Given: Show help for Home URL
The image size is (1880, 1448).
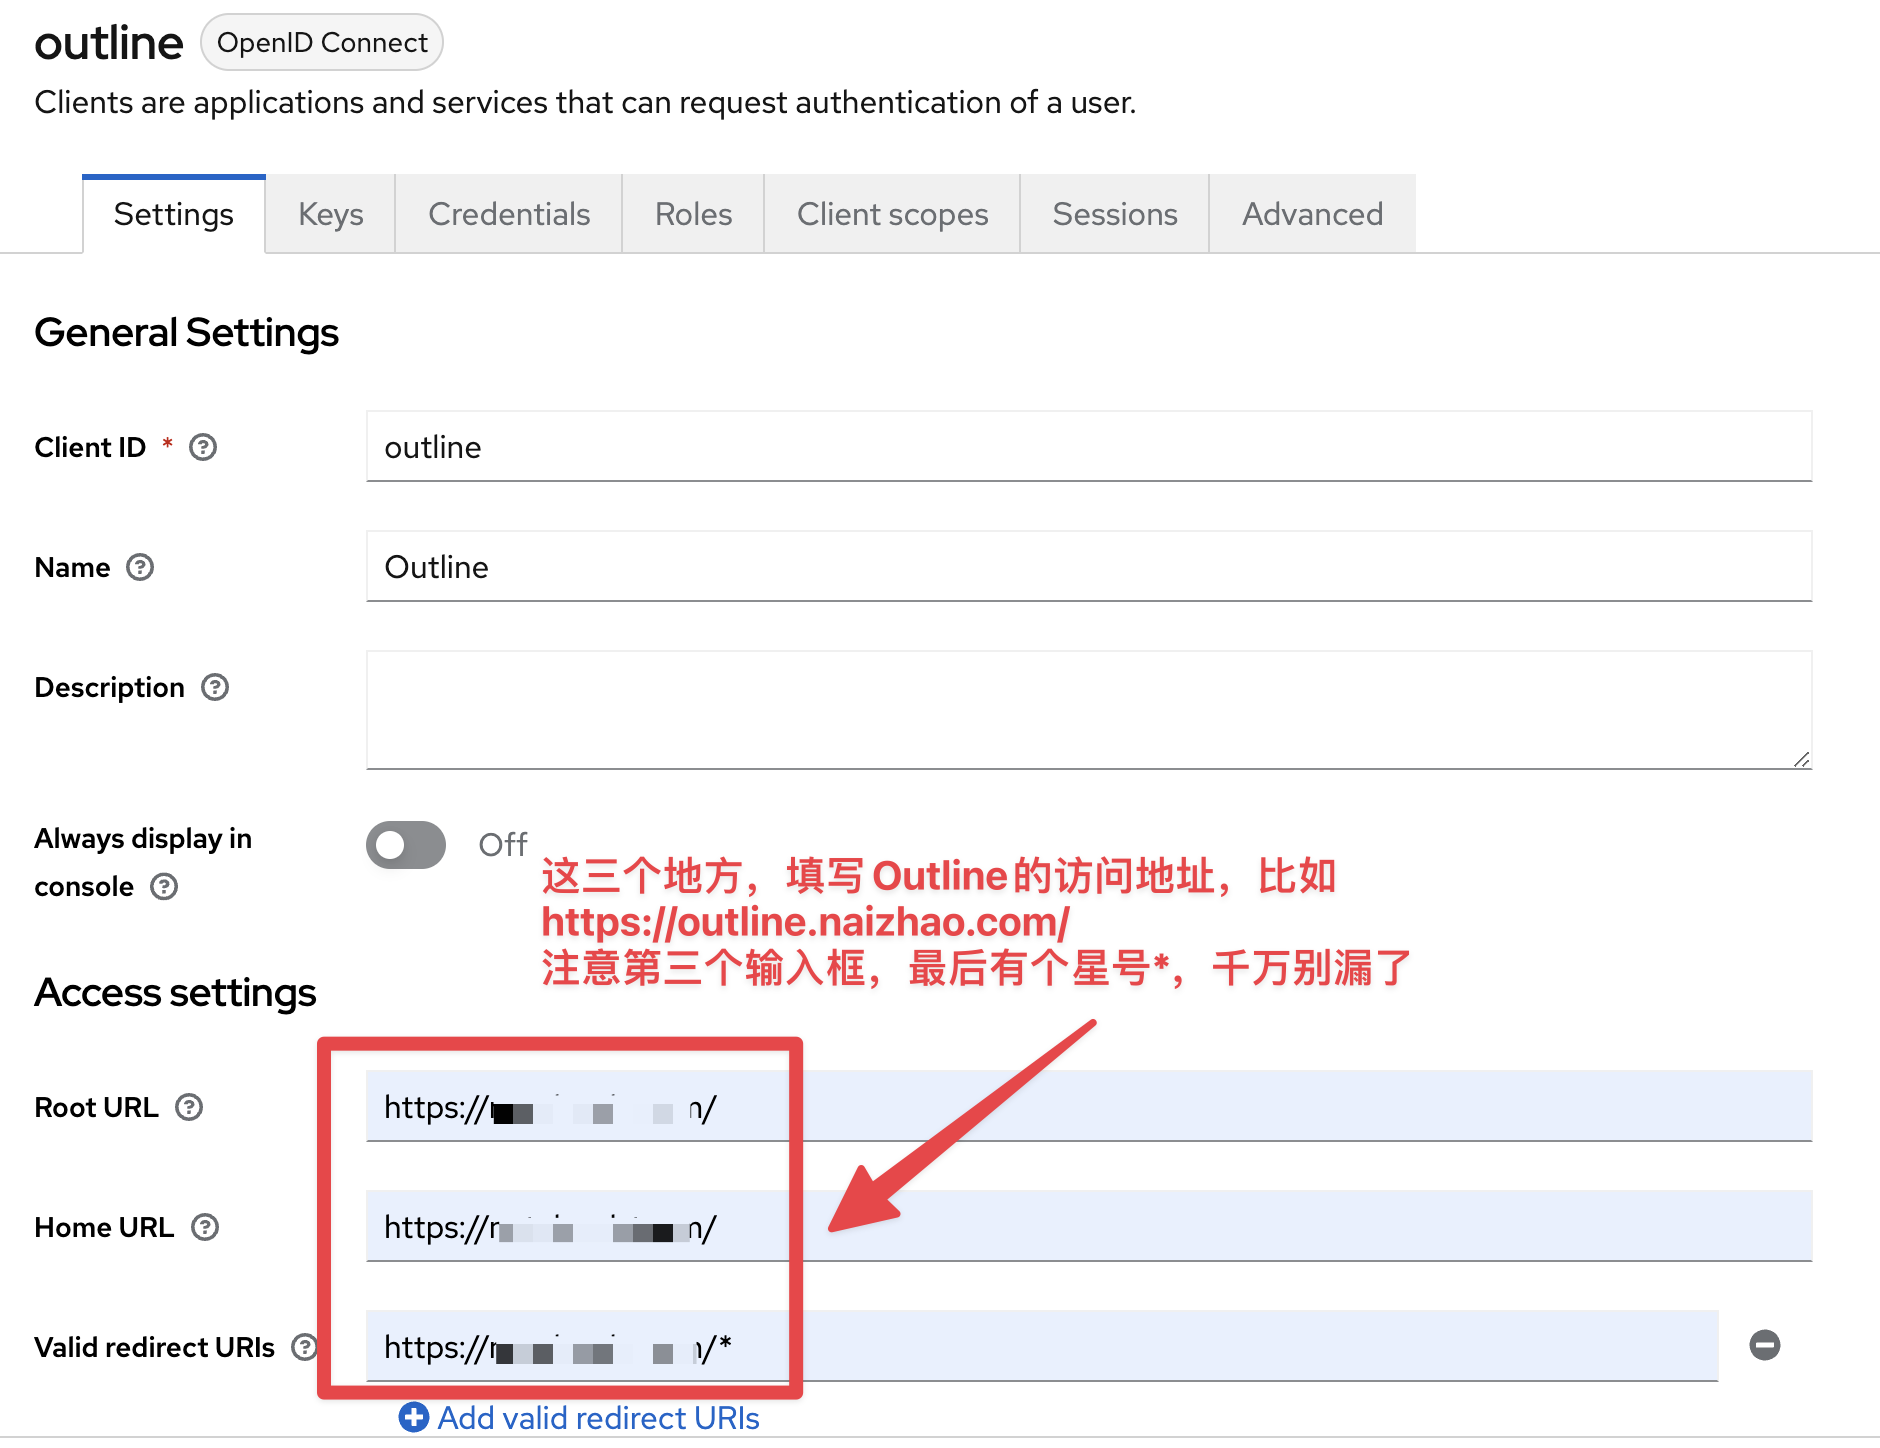Looking at the screenshot, I should point(205,1227).
